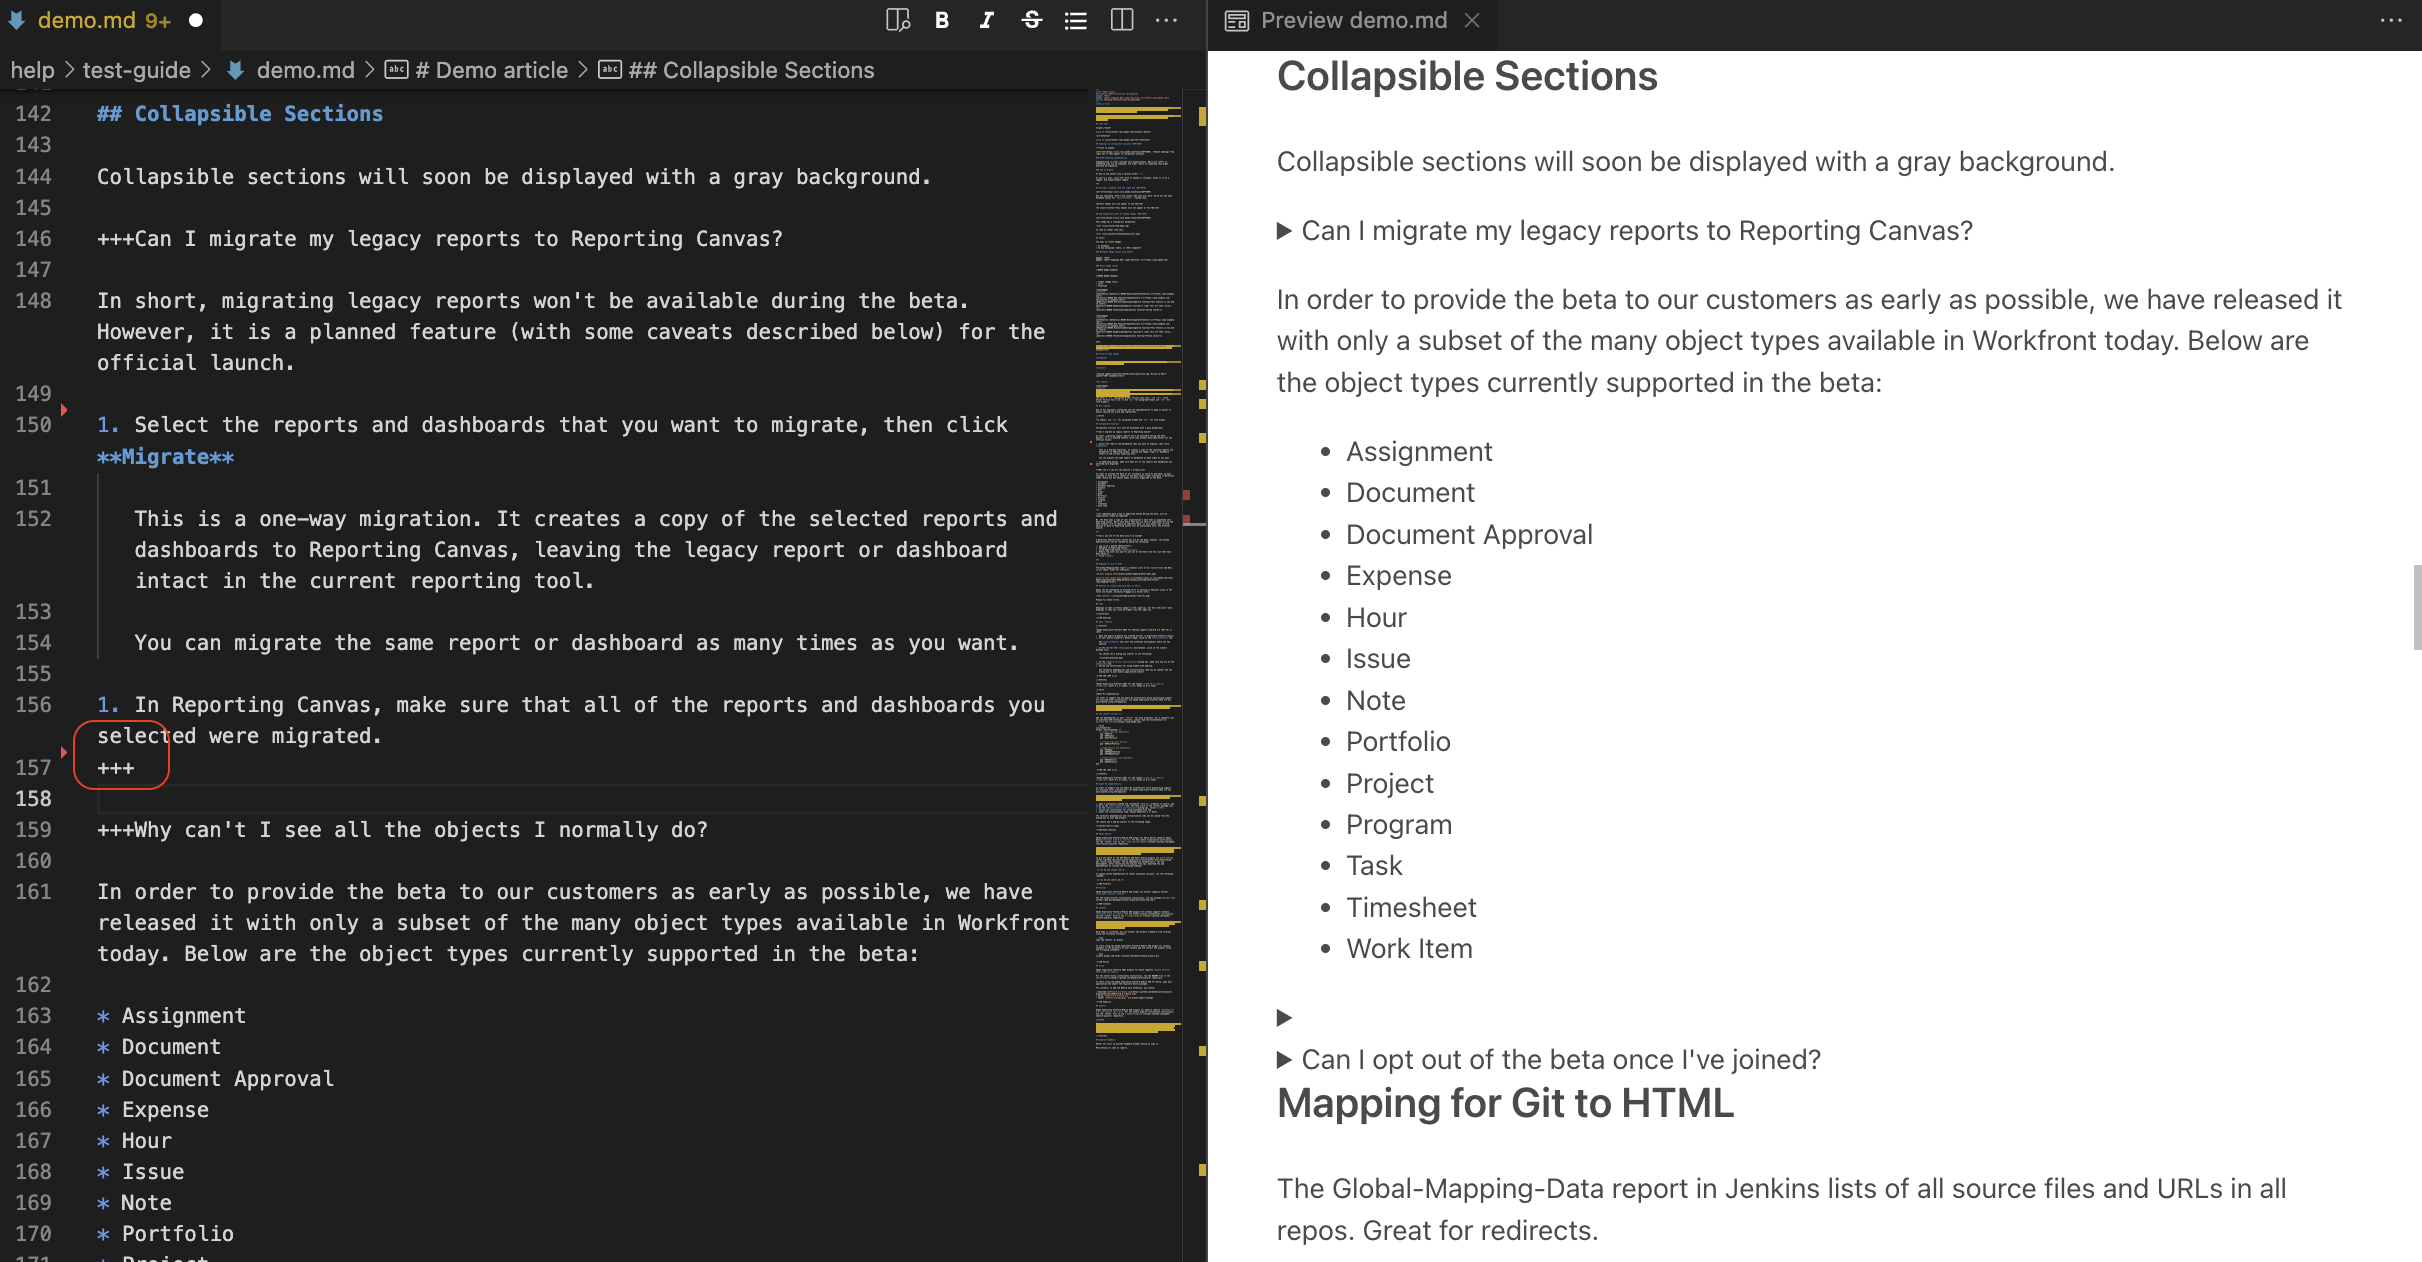The image size is (2422, 1262).
Task: Open the '## Collapsible Sections' breadcrumb dropdown
Action: coord(752,70)
